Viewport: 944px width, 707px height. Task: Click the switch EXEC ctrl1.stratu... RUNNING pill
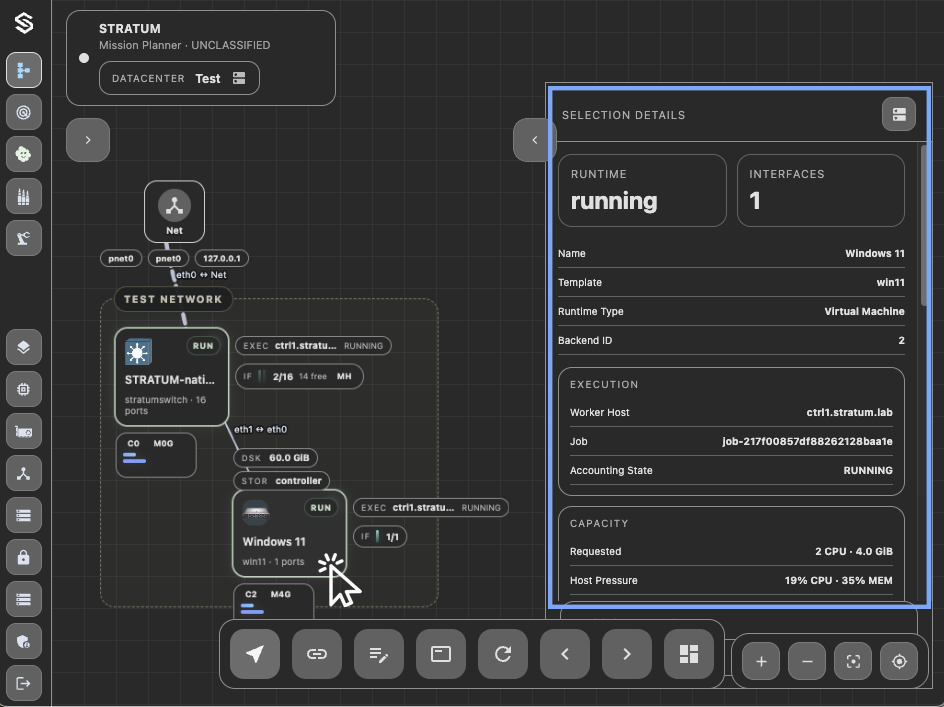coord(313,346)
